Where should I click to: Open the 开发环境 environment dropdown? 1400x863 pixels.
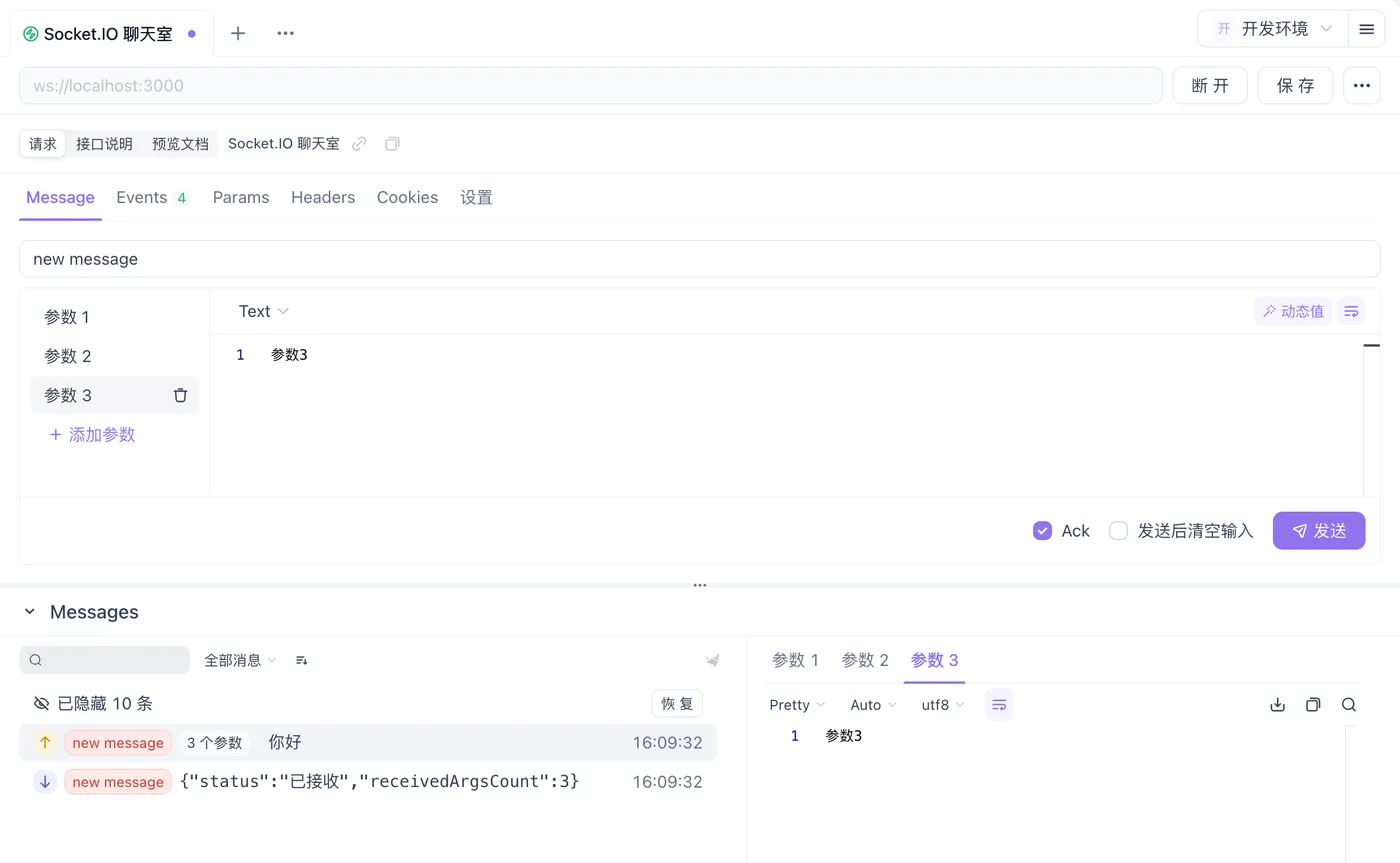tap(1272, 29)
